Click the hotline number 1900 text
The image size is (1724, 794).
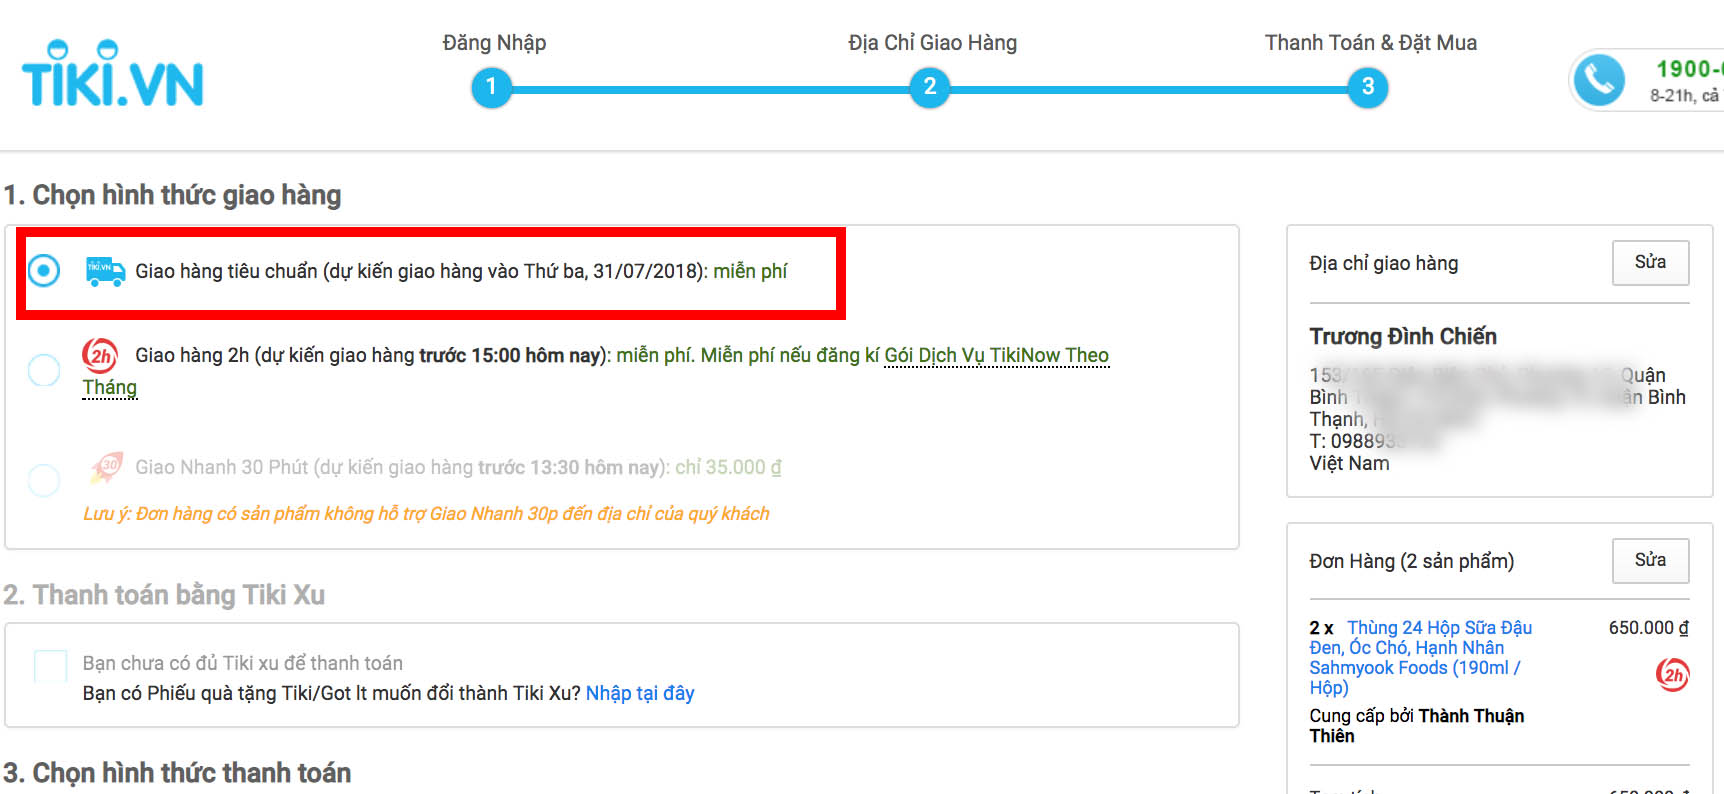(1689, 69)
